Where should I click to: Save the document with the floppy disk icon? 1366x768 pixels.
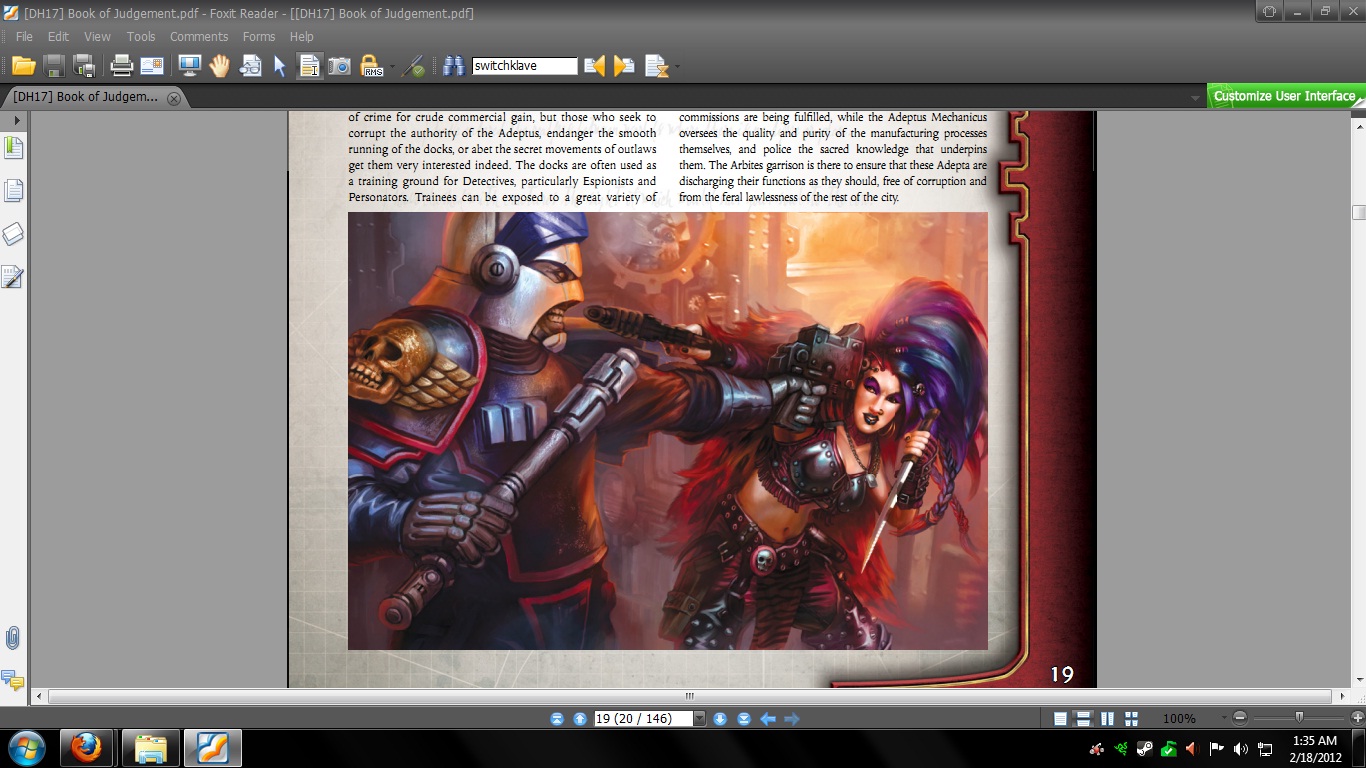point(54,66)
